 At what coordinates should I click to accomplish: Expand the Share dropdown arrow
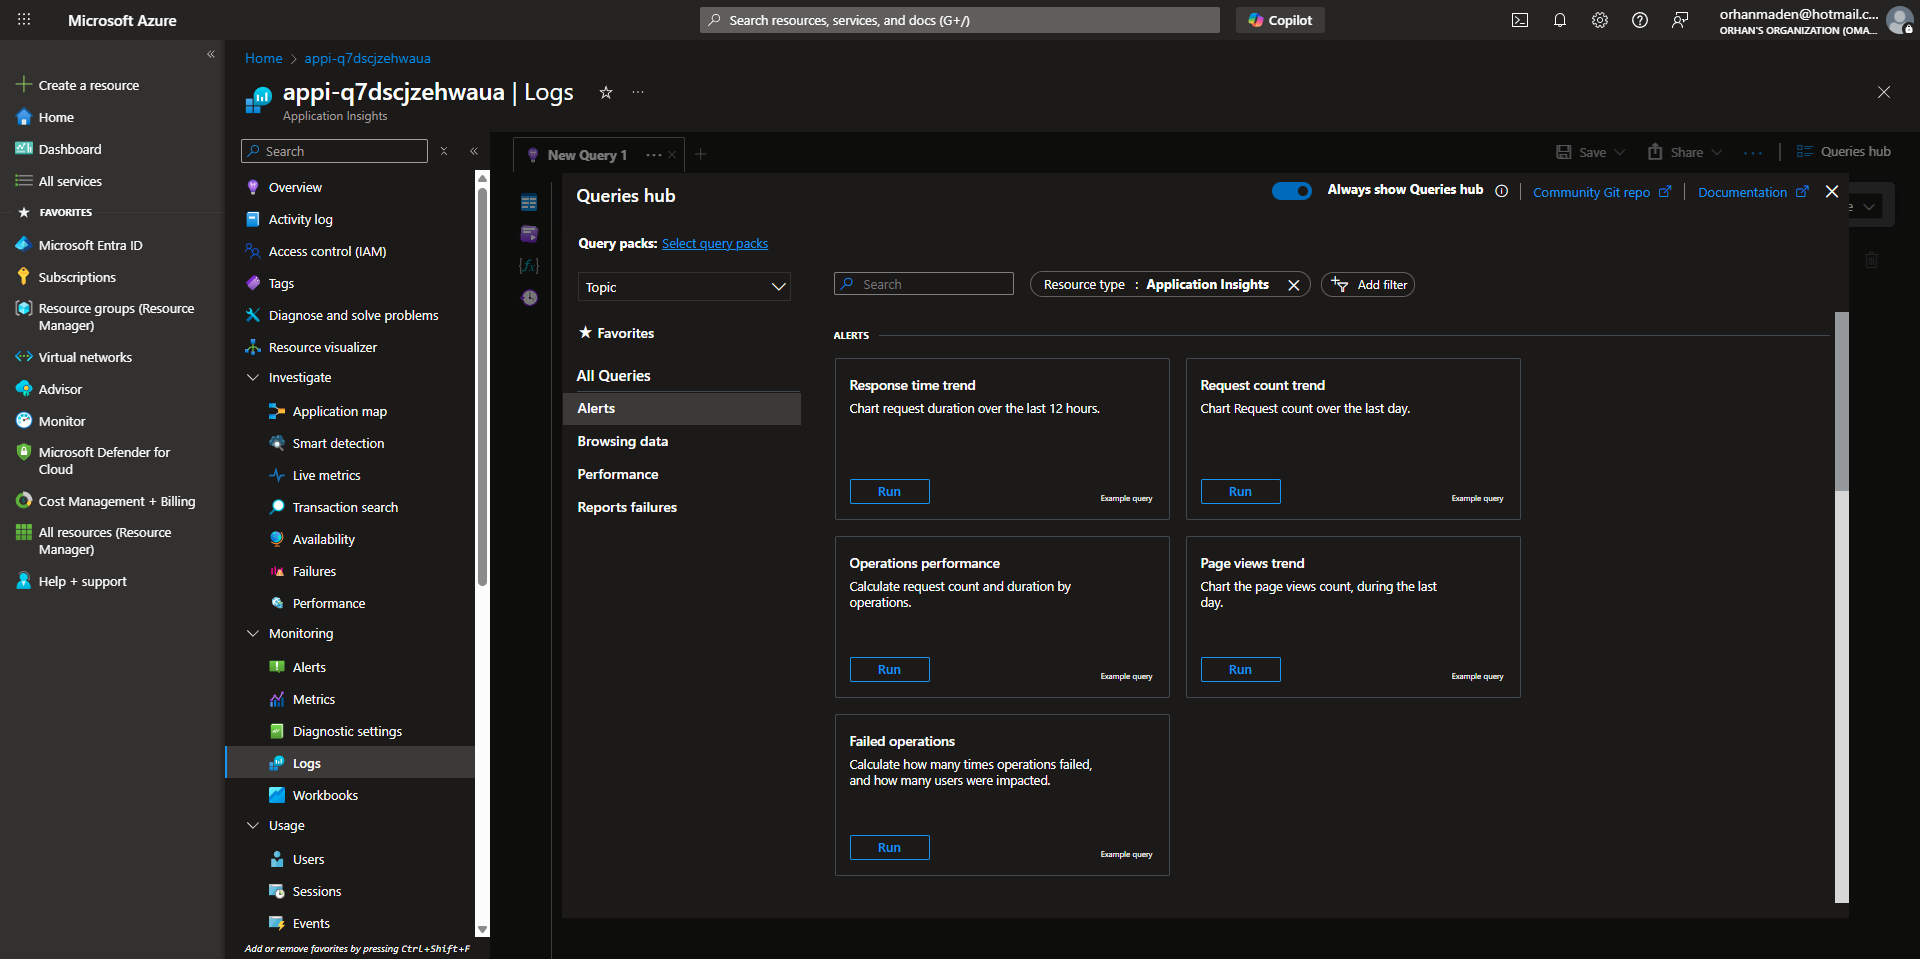1717,151
